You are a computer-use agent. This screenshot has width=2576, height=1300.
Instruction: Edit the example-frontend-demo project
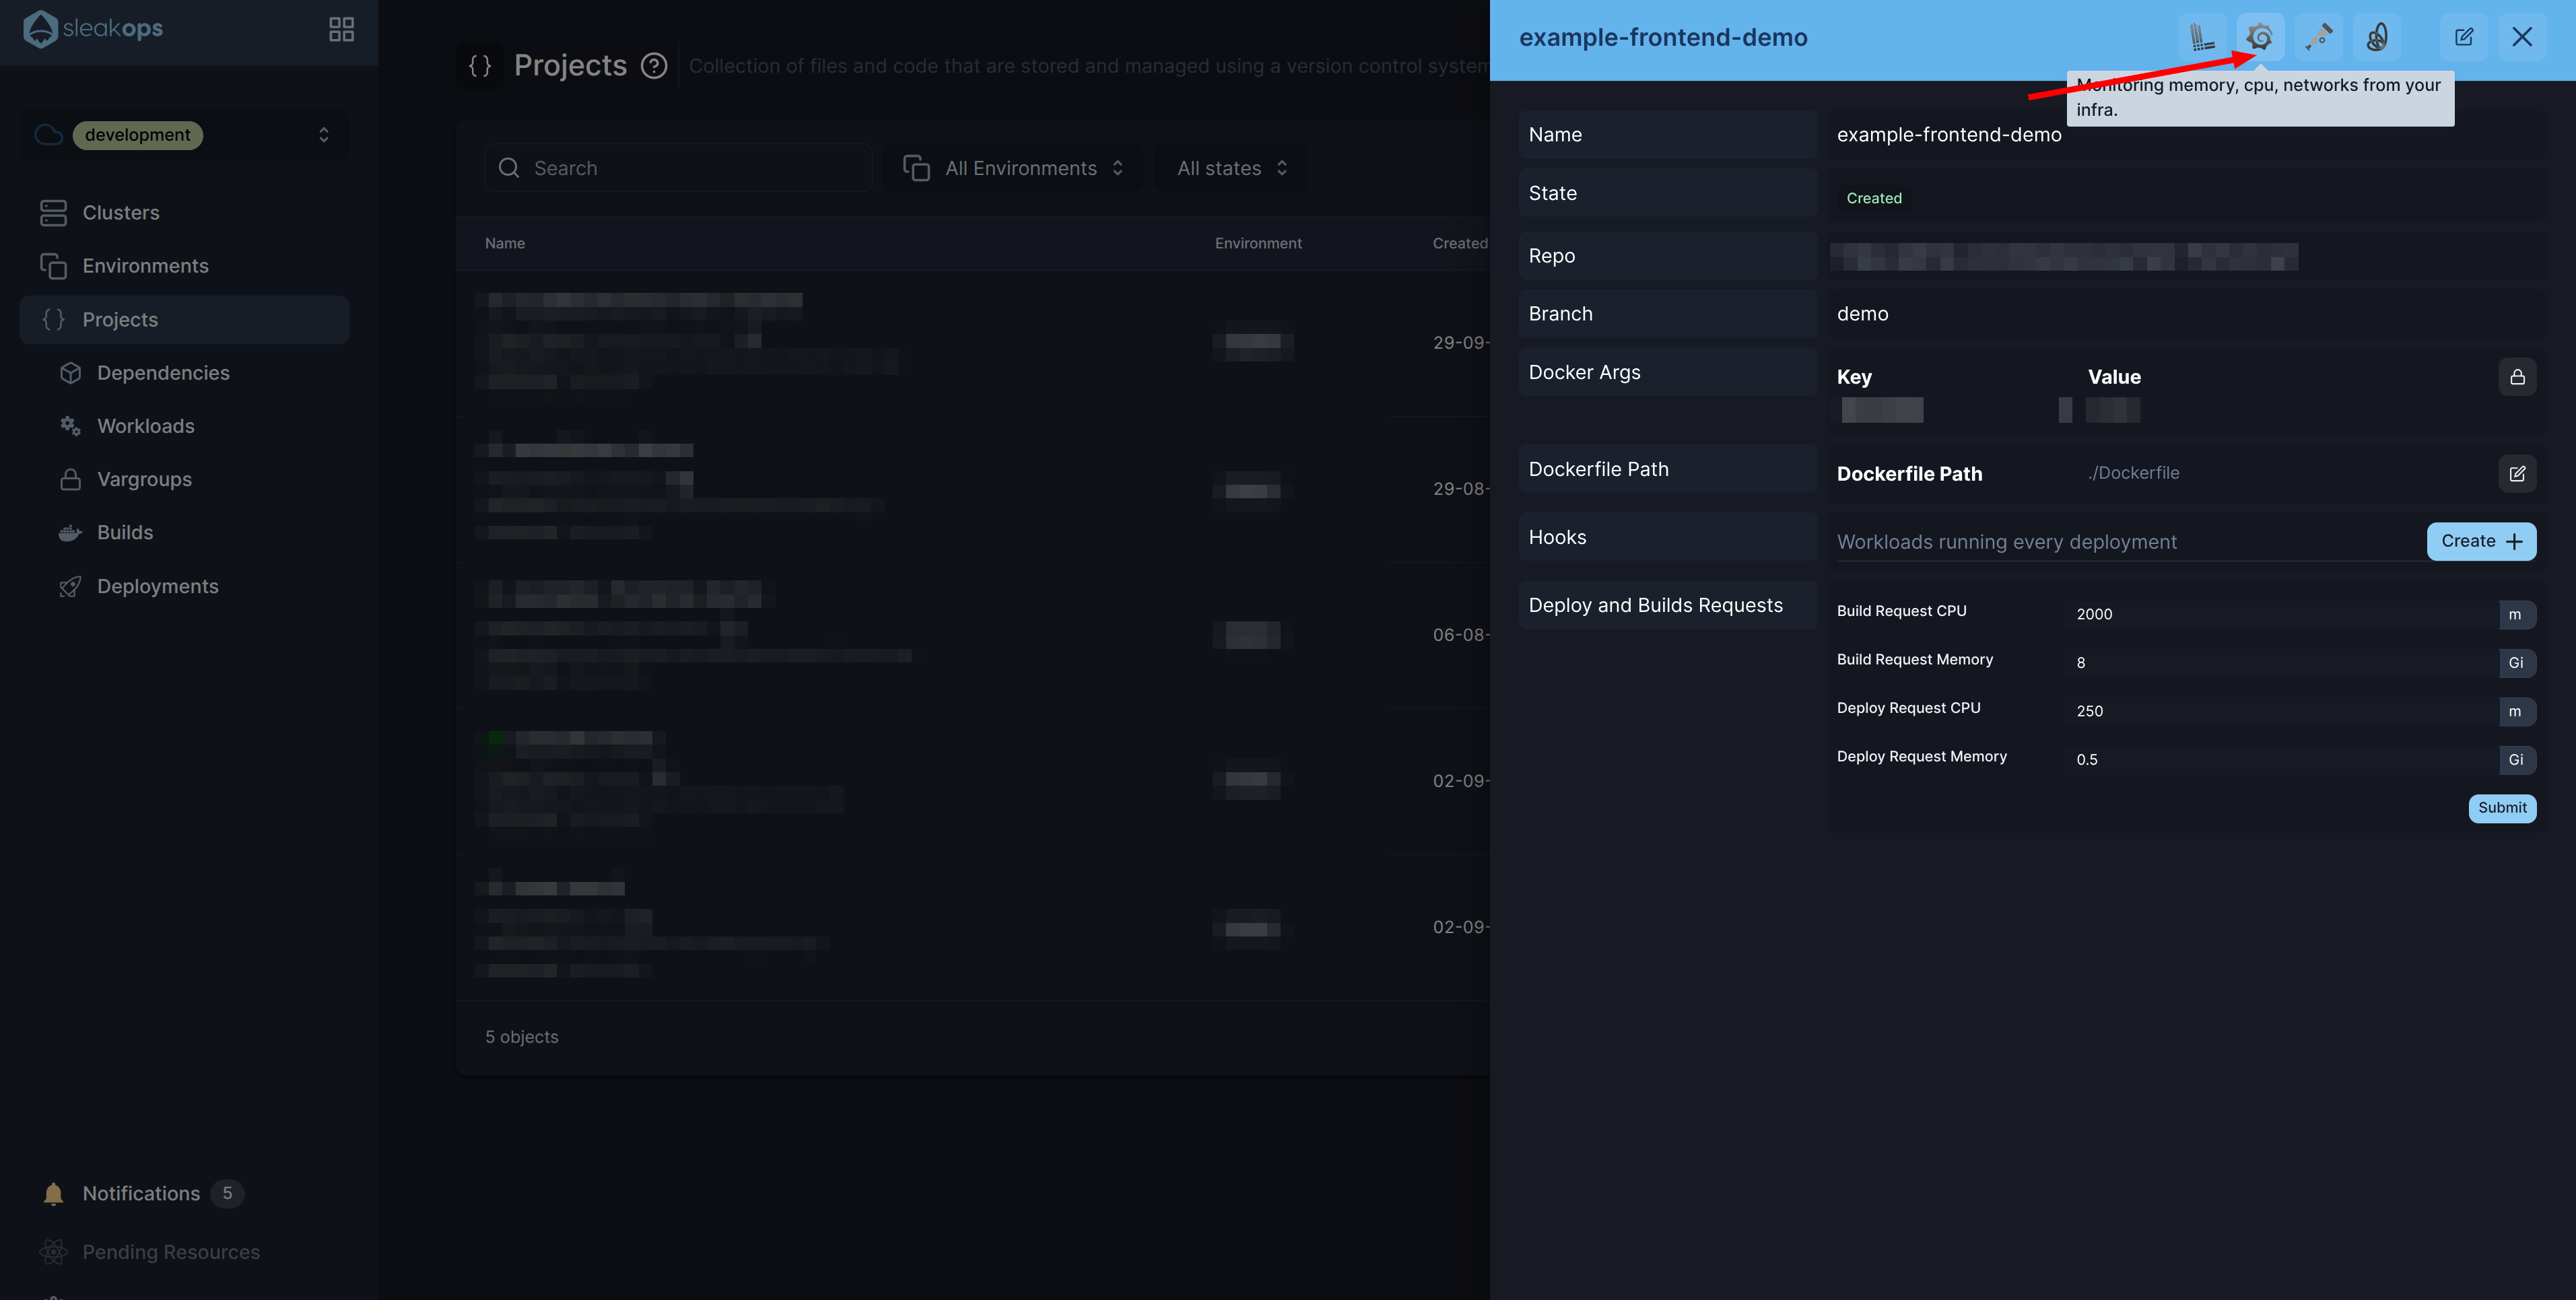2464,37
